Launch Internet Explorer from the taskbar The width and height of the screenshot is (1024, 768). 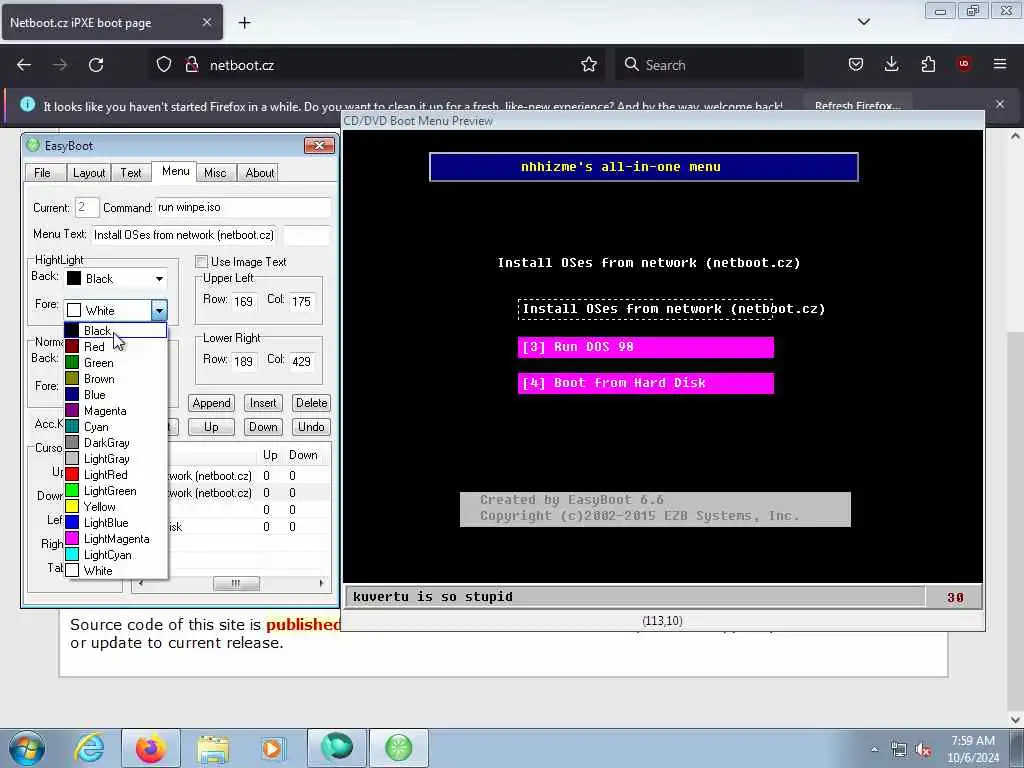89,748
